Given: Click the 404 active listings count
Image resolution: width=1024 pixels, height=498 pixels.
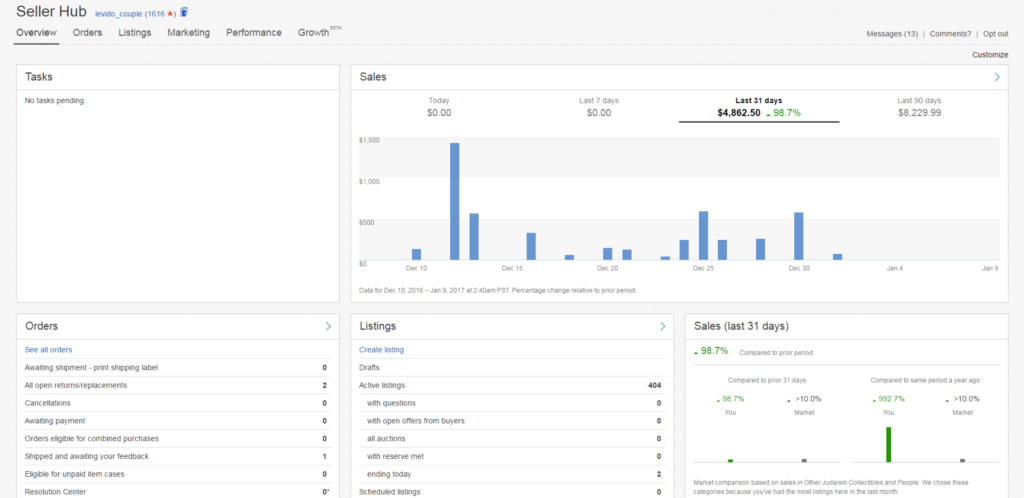Looking at the screenshot, I should (x=654, y=386).
